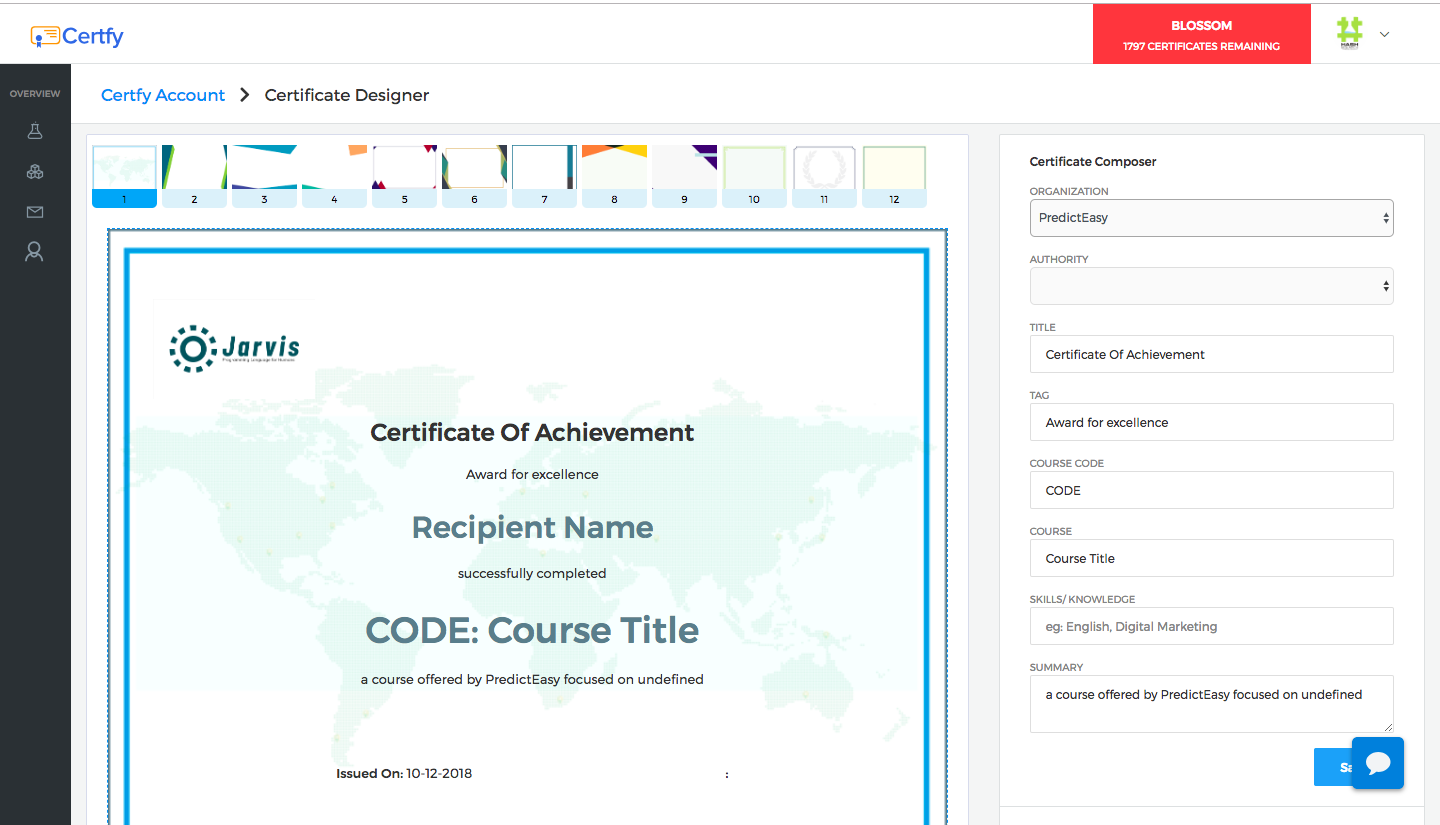Open the cubes icon in sidebar

point(35,172)
